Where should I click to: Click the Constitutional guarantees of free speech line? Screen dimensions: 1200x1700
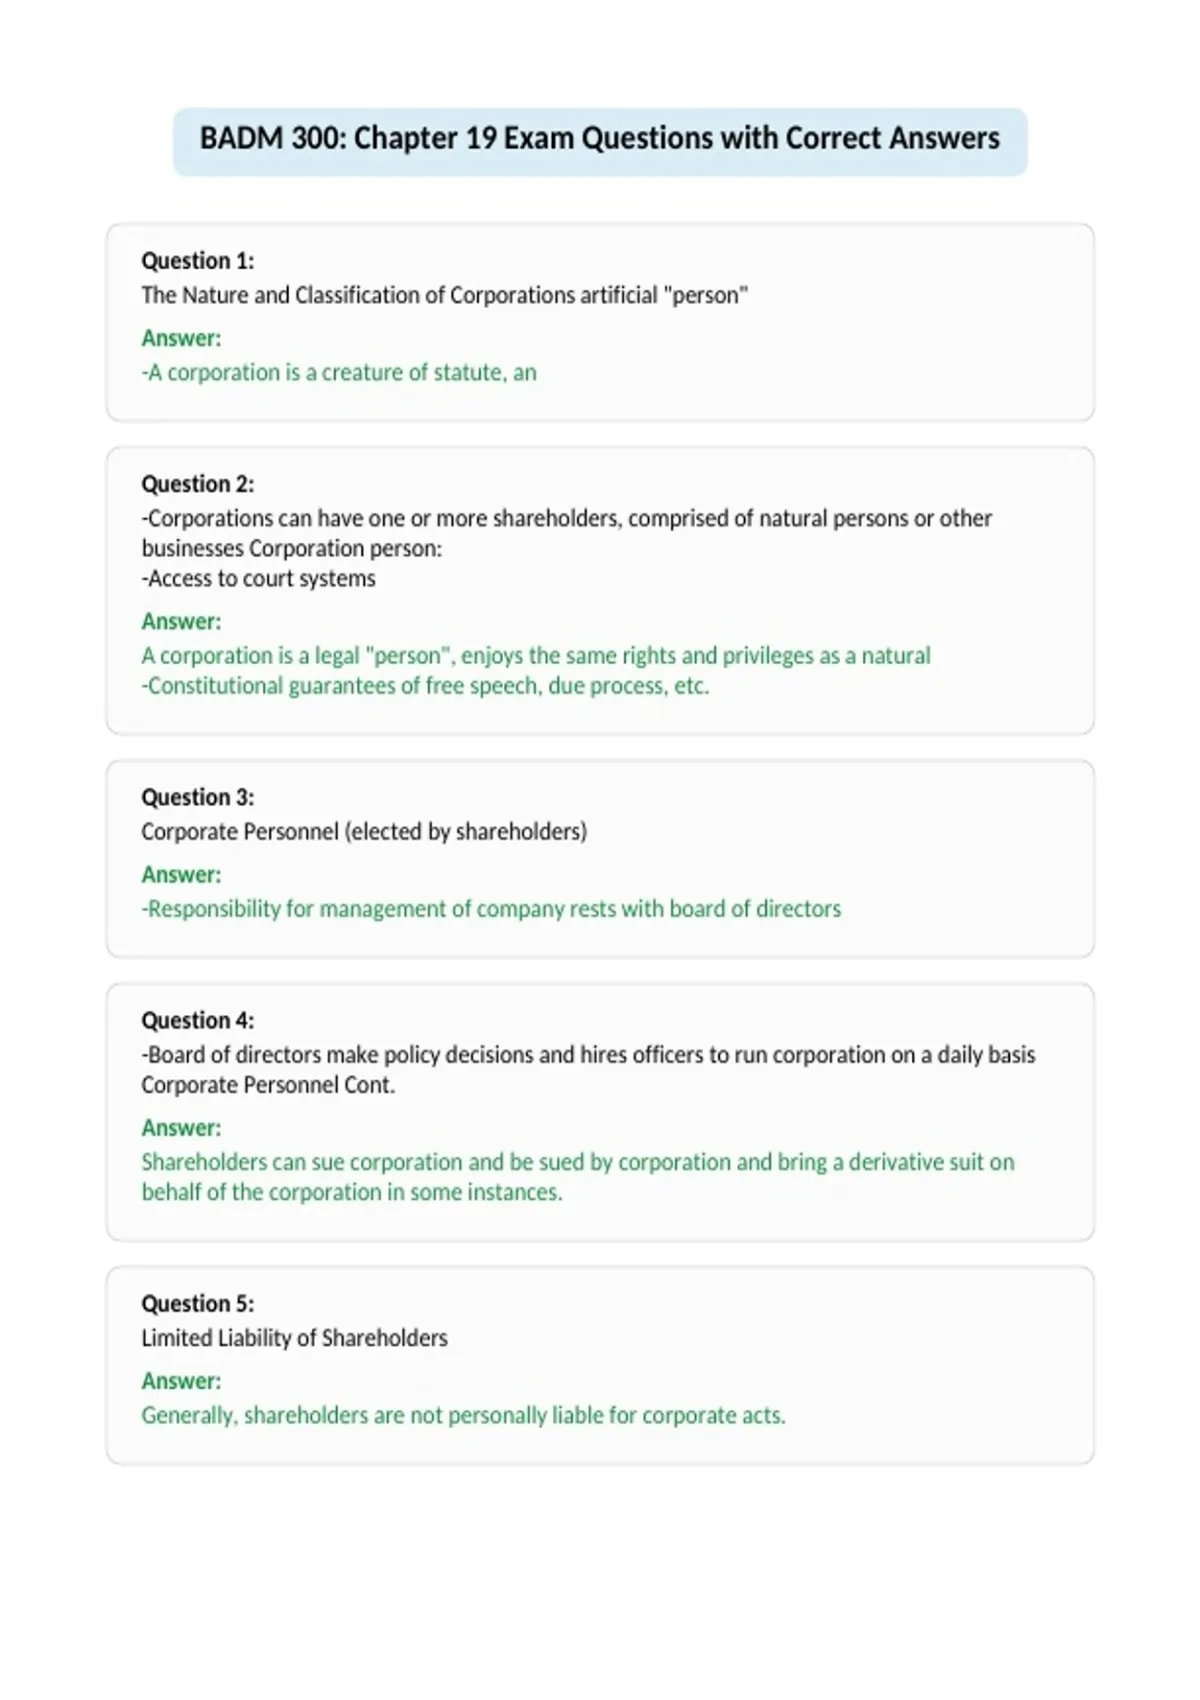(425, 686)
